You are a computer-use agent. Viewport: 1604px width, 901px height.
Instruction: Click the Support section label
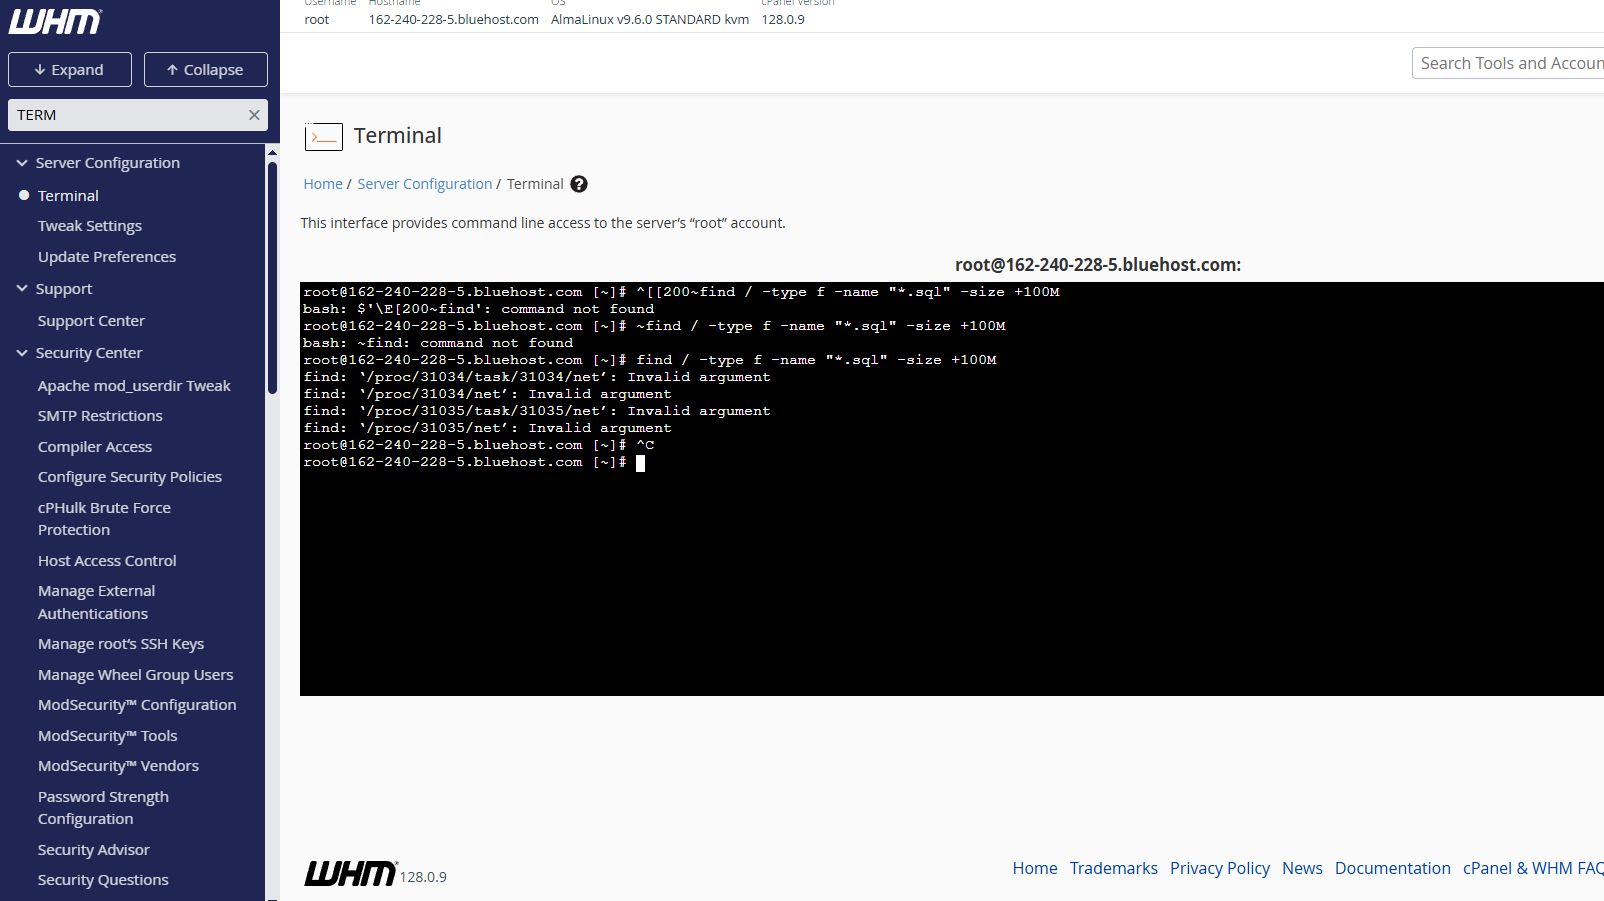[64, 289]
